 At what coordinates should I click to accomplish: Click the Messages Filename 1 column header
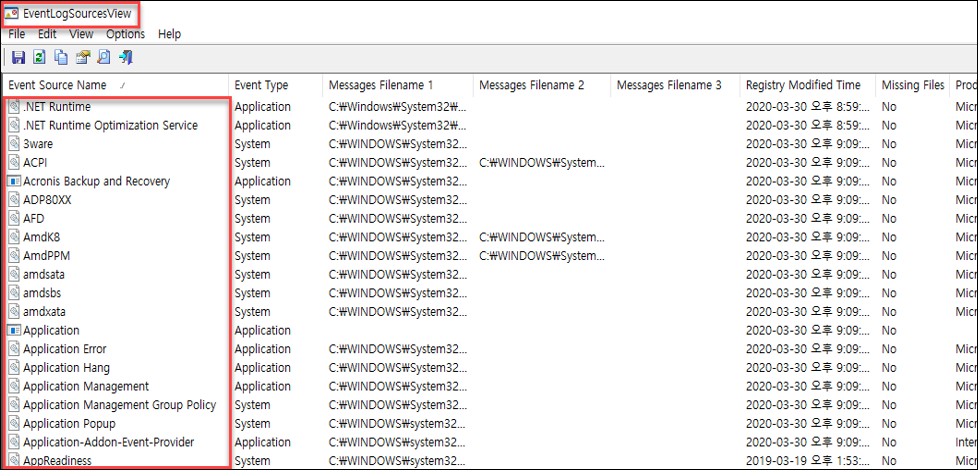[x=398, y=85]
